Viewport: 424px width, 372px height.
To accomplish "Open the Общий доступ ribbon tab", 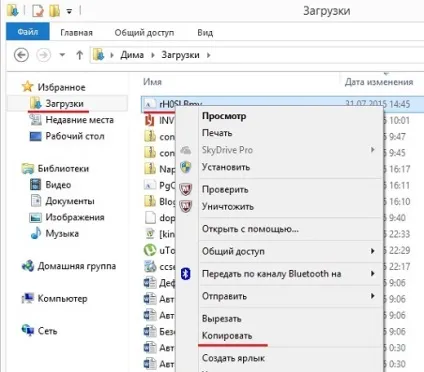I will click(144, 32).
